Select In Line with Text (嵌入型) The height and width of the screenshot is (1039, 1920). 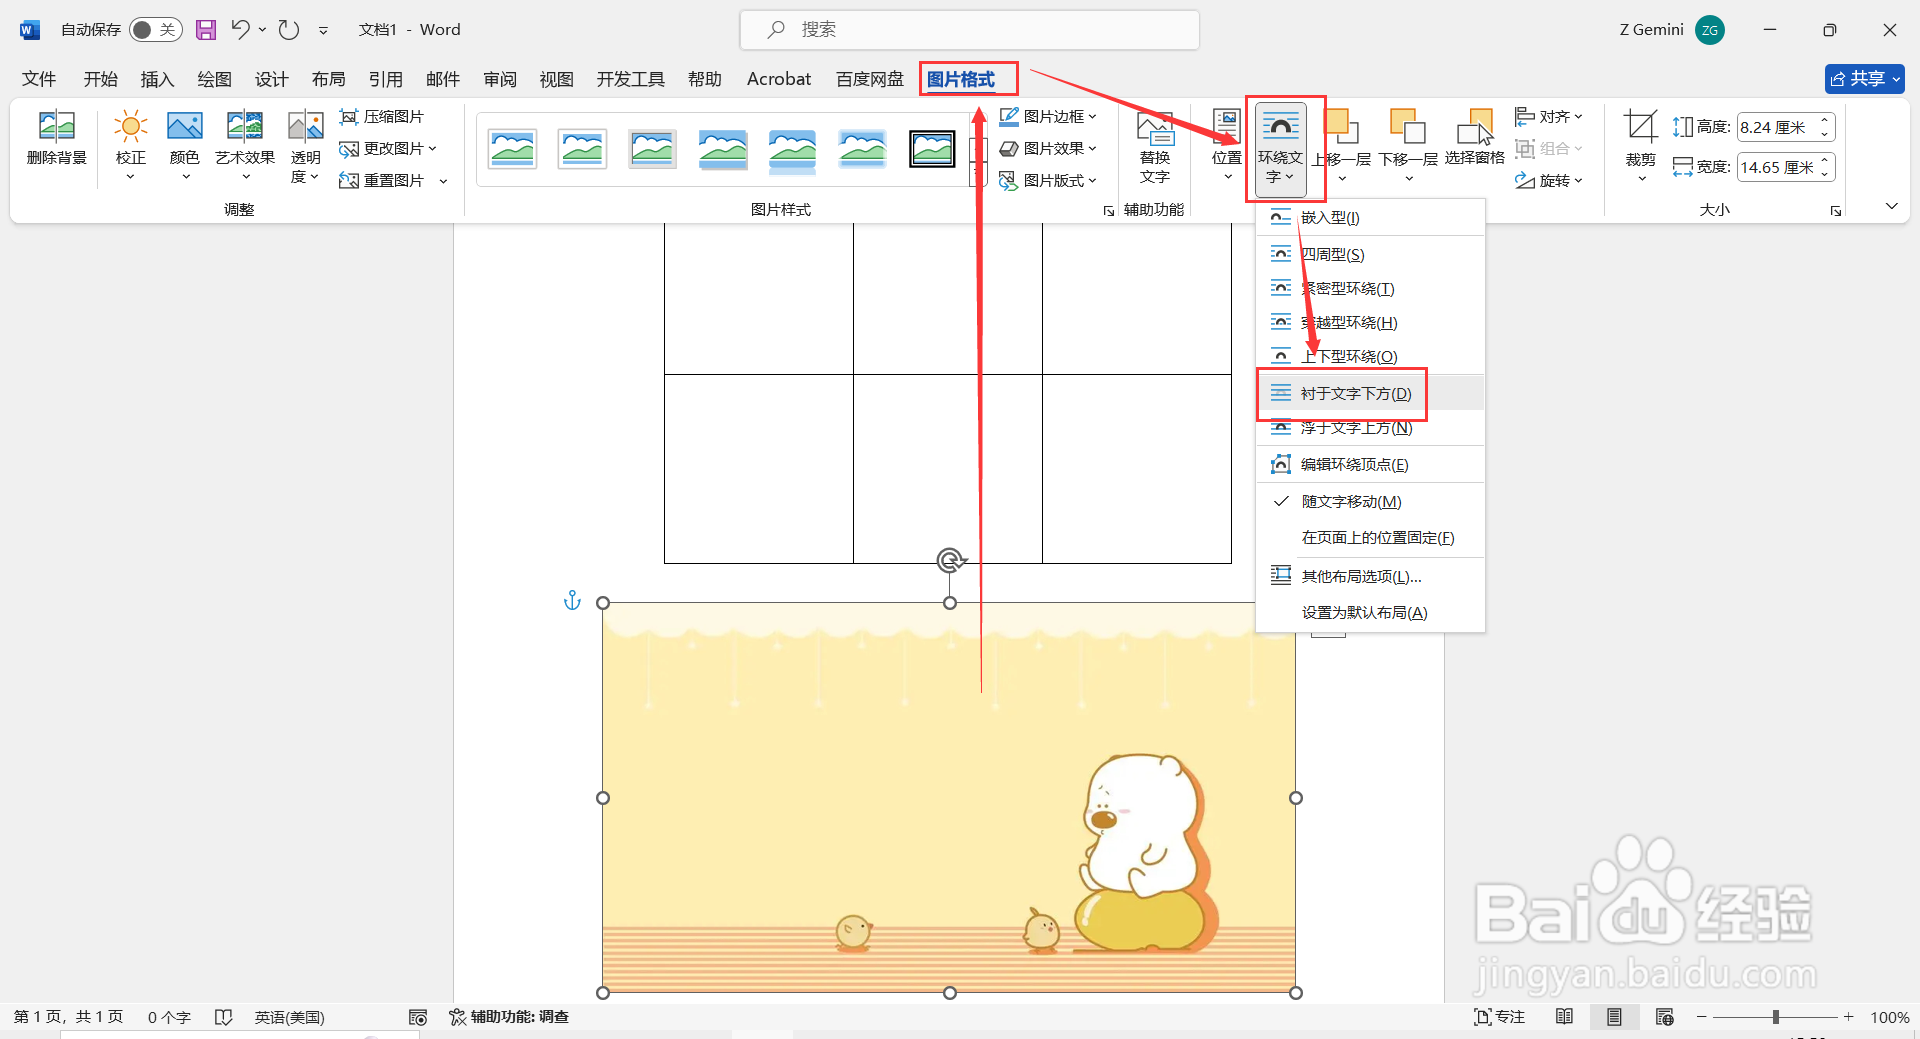click(x=1370, y=218)
